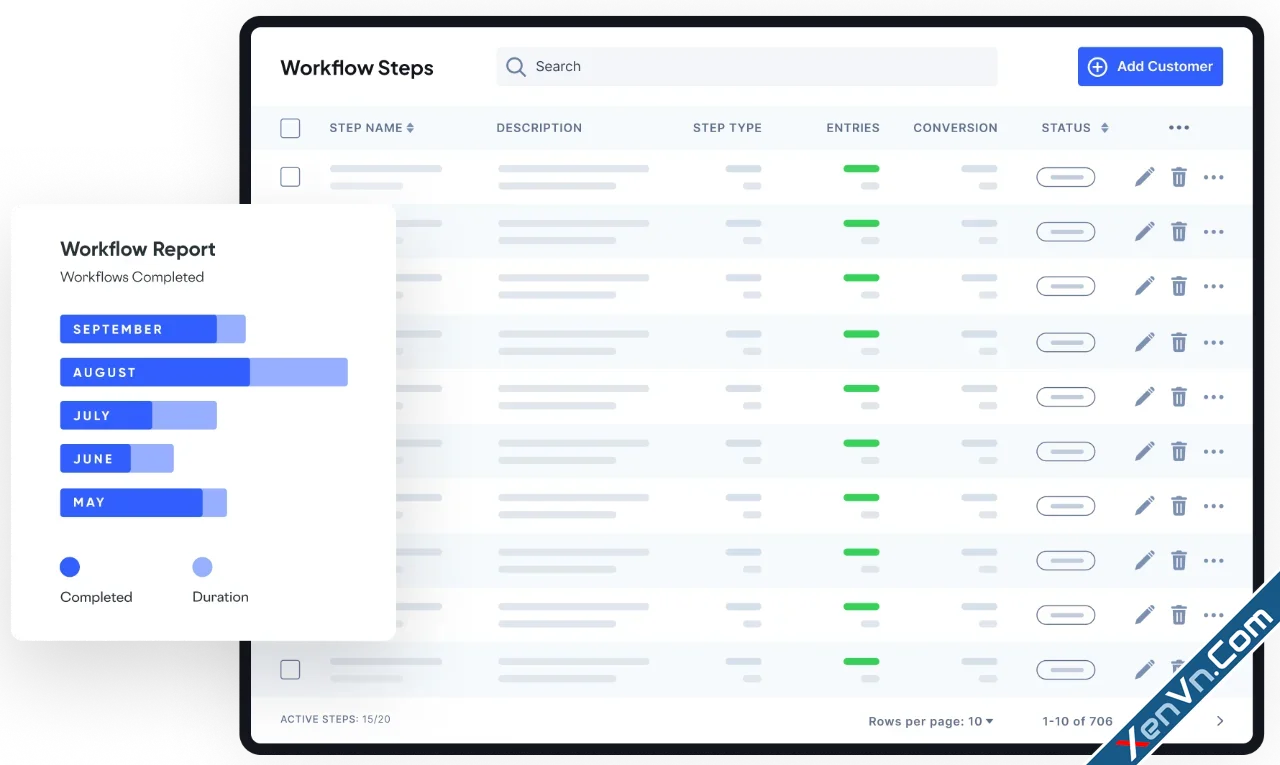Screen dimensions: 1280x765
Task: Open the three-dot menu of the second row
Action: (1214, 232)
